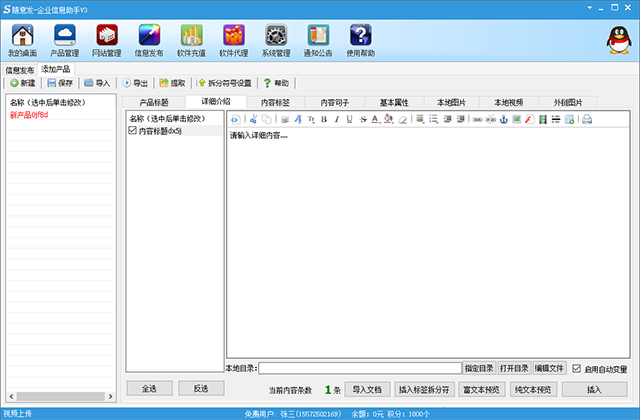This screenshot has height=420, width=640.
Task: Apply bold formatting
Action: (324, 119)
